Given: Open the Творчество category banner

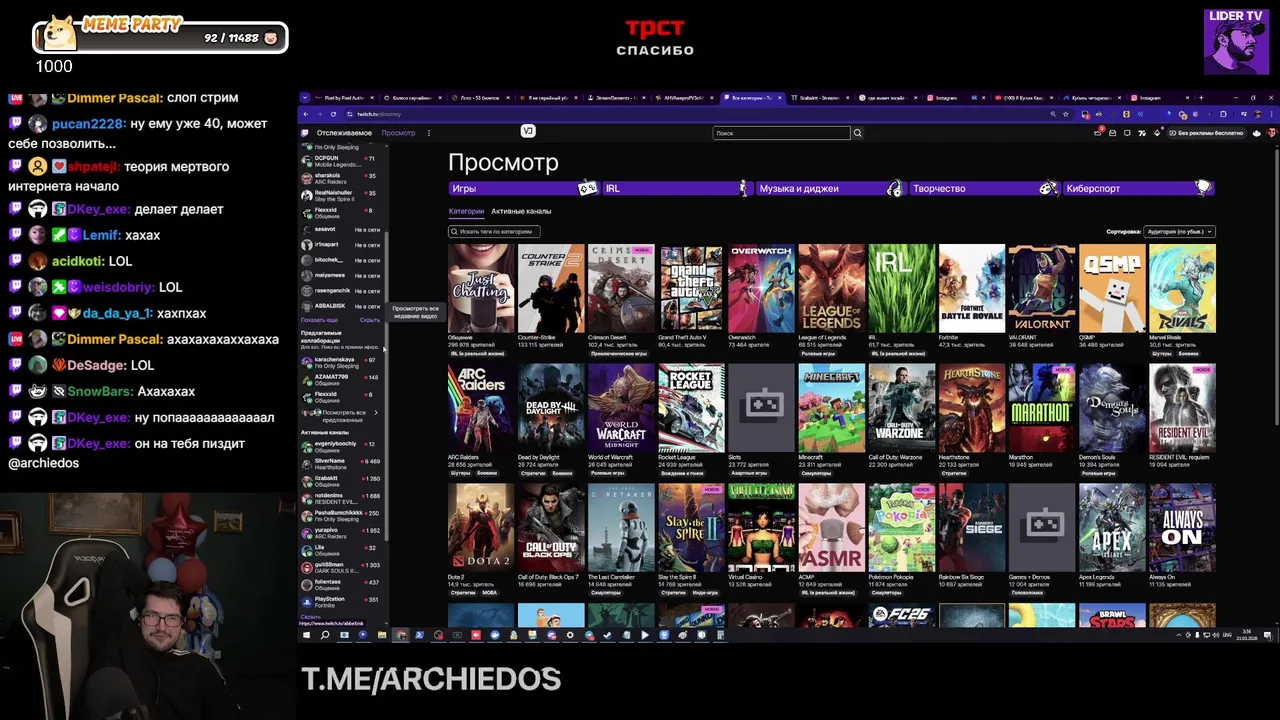Looking at the screenshot, I should [984, 188].
